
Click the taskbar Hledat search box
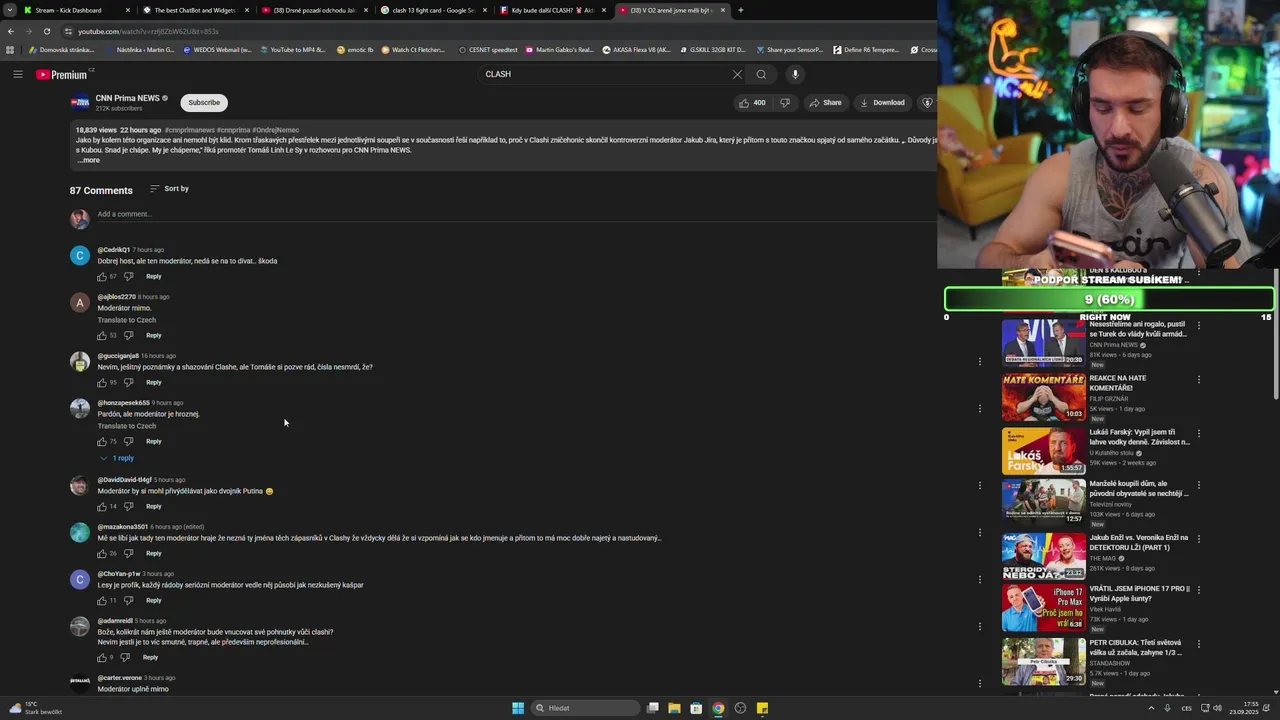click(x=587, y=708)
